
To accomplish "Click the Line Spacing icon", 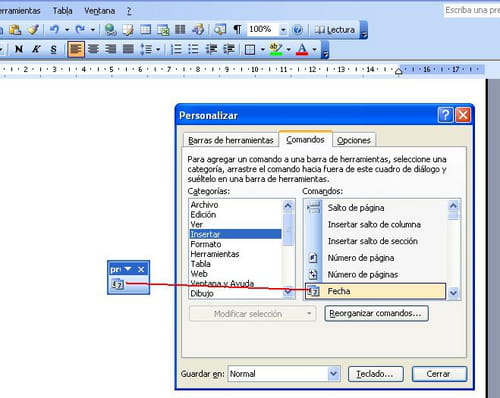I will click(146, 49).
